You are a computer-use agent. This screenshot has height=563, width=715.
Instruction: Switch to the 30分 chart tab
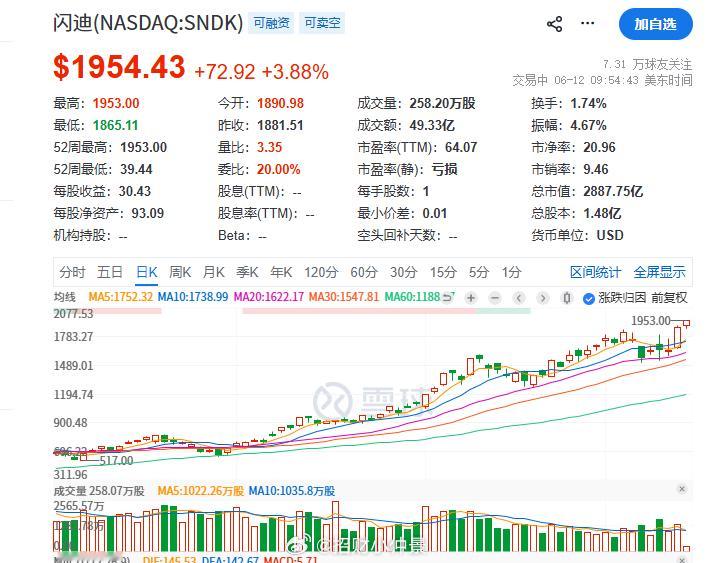[x=404, y=272]
